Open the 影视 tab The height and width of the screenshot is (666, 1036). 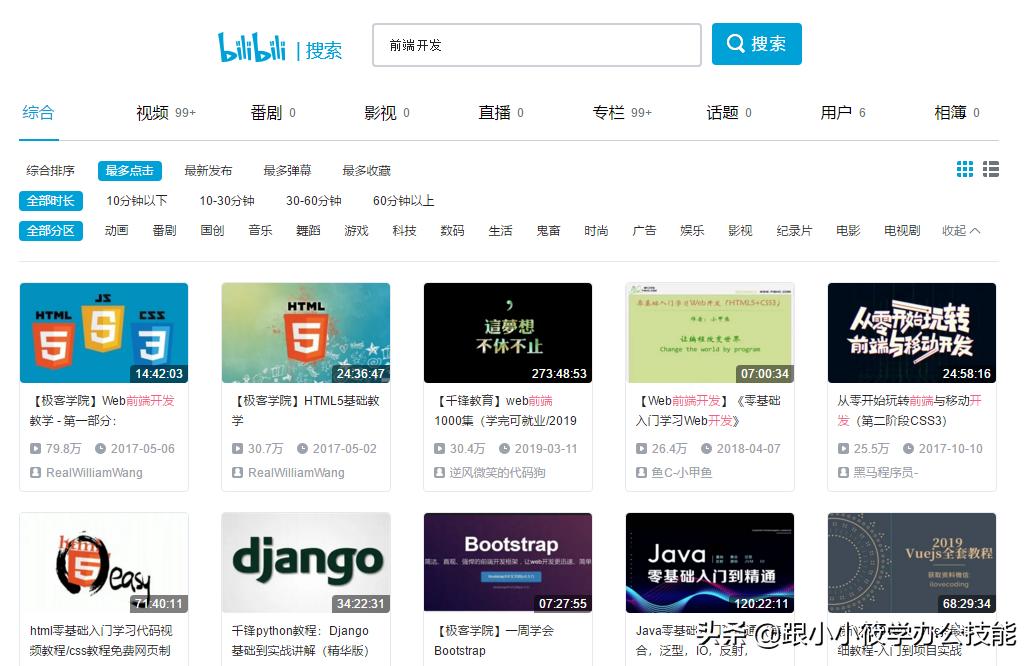(x=387, y=113)
